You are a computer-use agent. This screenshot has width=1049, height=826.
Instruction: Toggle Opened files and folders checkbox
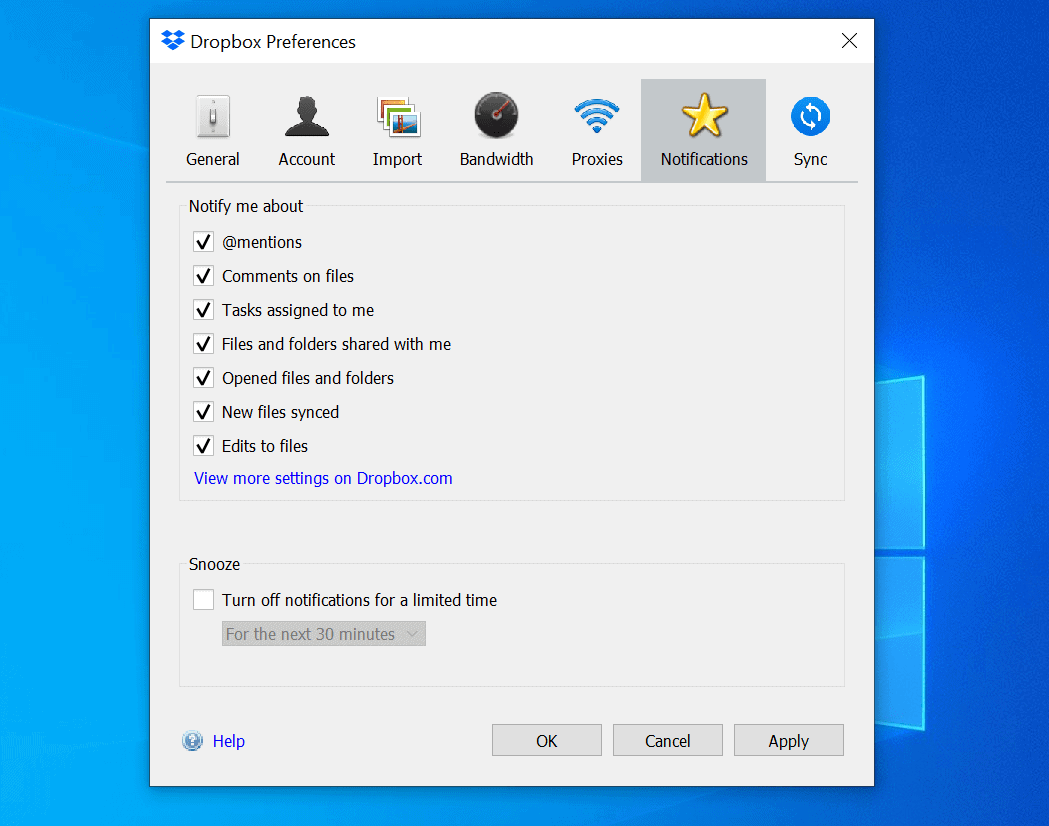203,378
